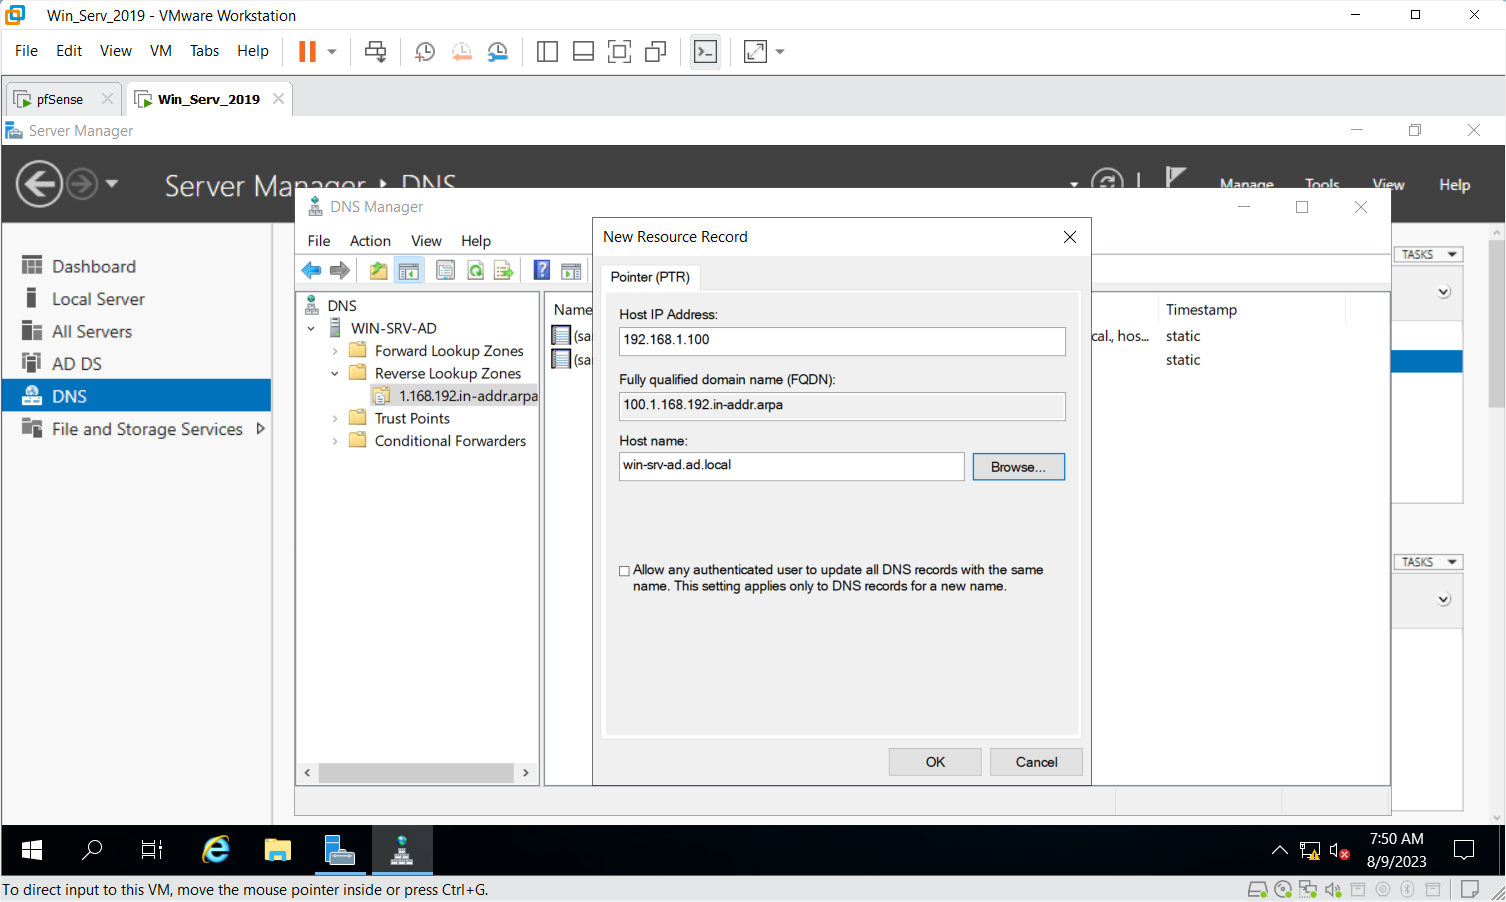Enter VMware full screen mode
Image resolution: width=1506 pixels, height=902 pixels.
click(619, 51)
